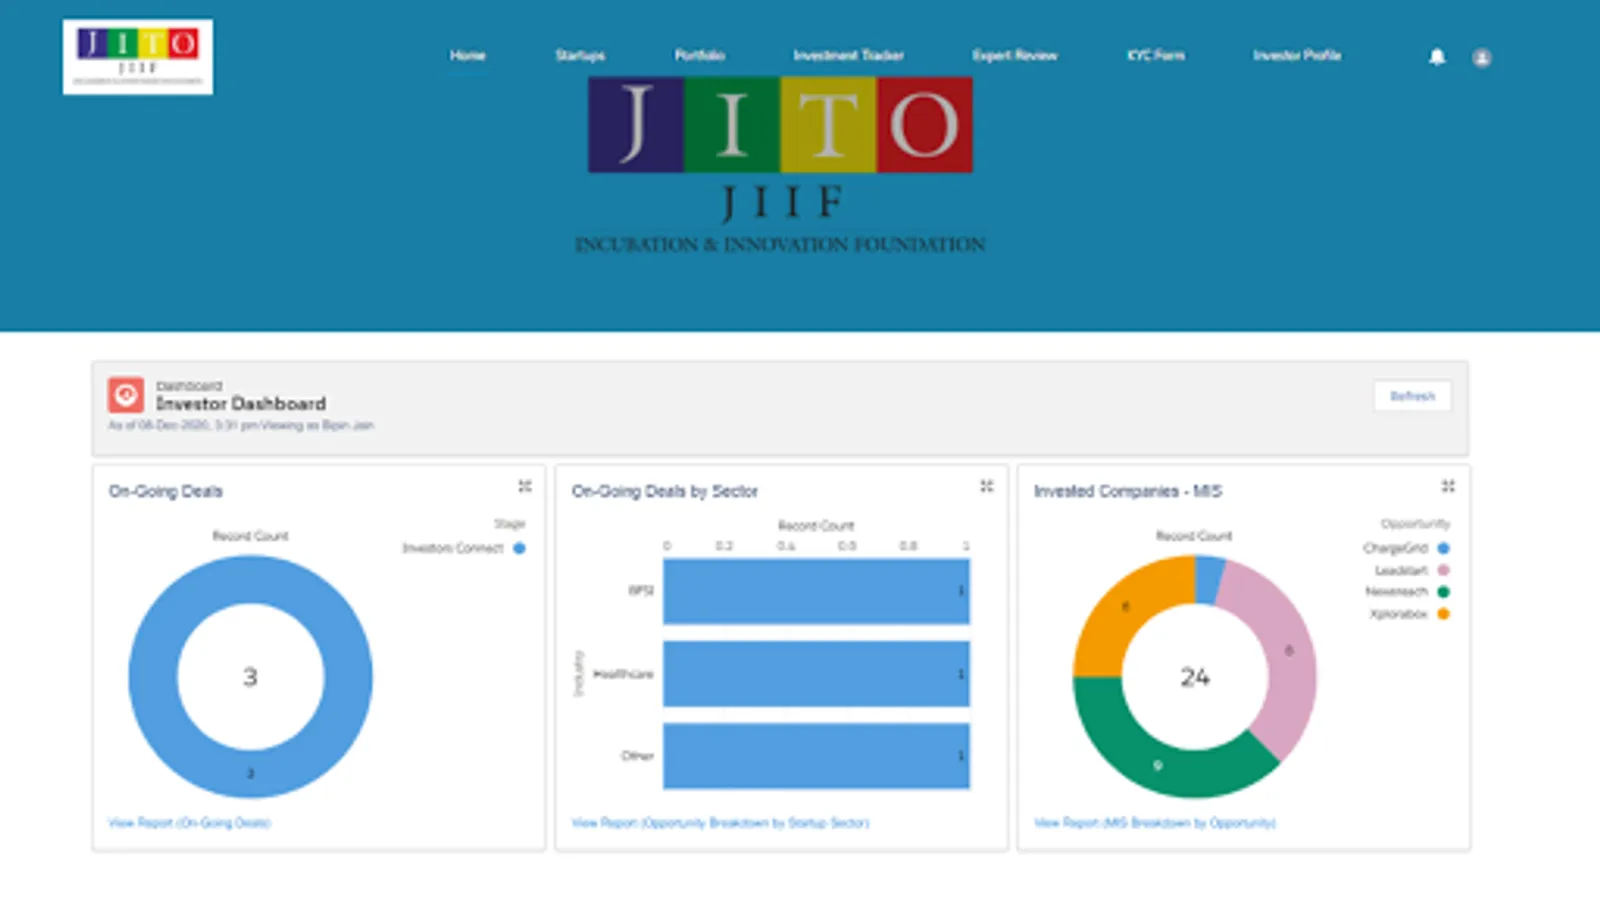Open View Report for Breakdown by Startup Sector

[x=720, y=823]
